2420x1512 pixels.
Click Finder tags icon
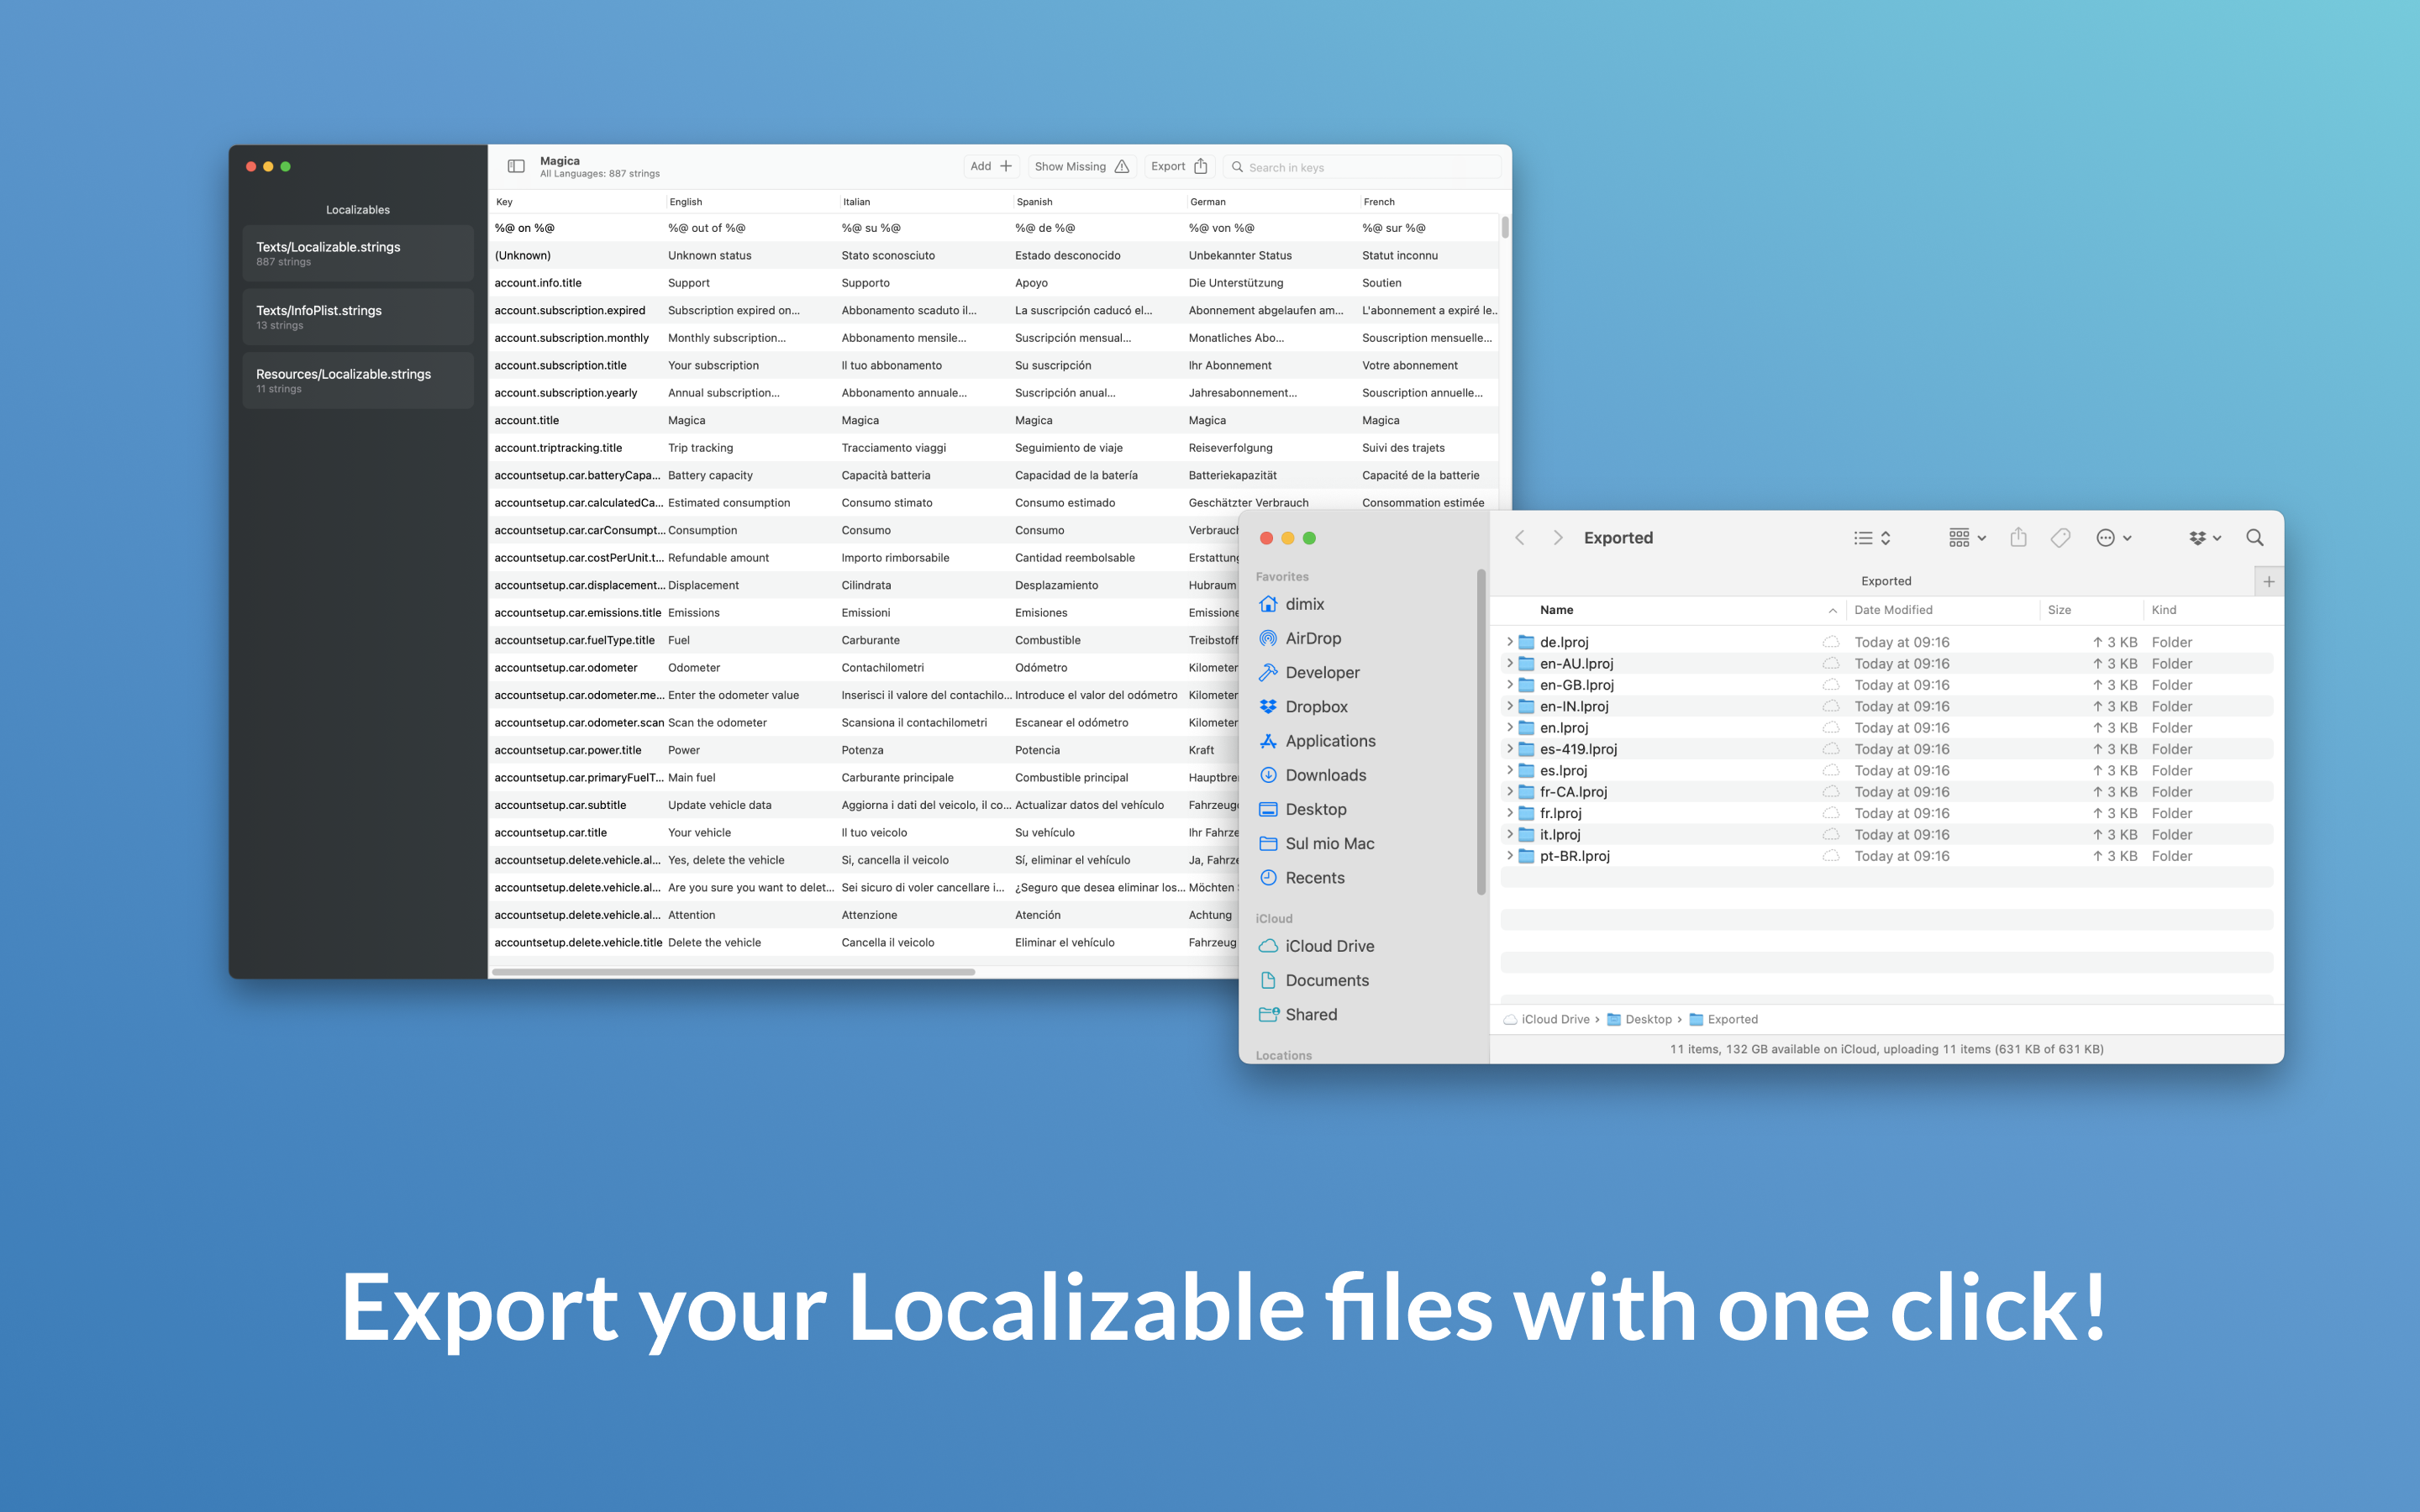click(2060, 538)
